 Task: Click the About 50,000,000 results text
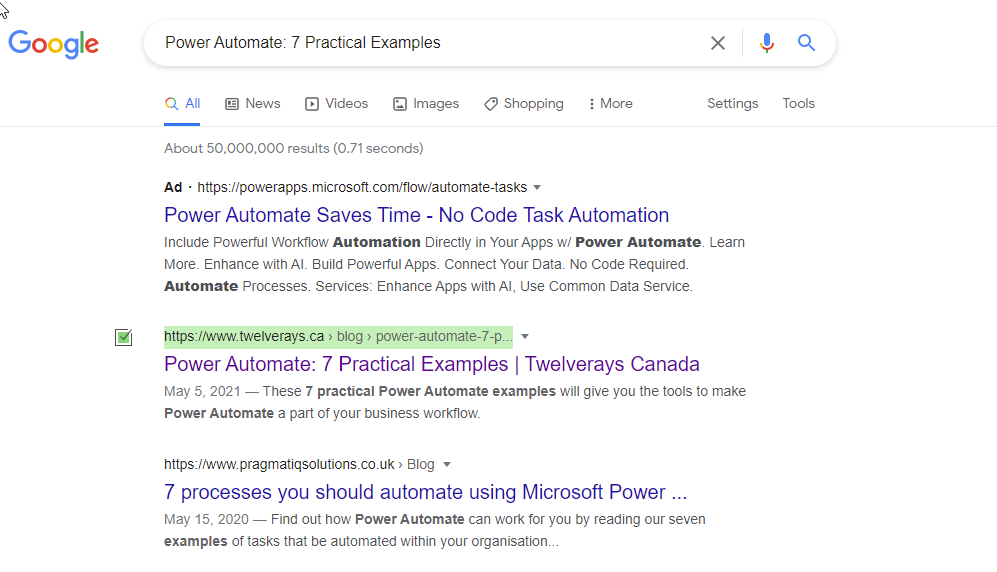pyautogui.click(x=294, y=148)
